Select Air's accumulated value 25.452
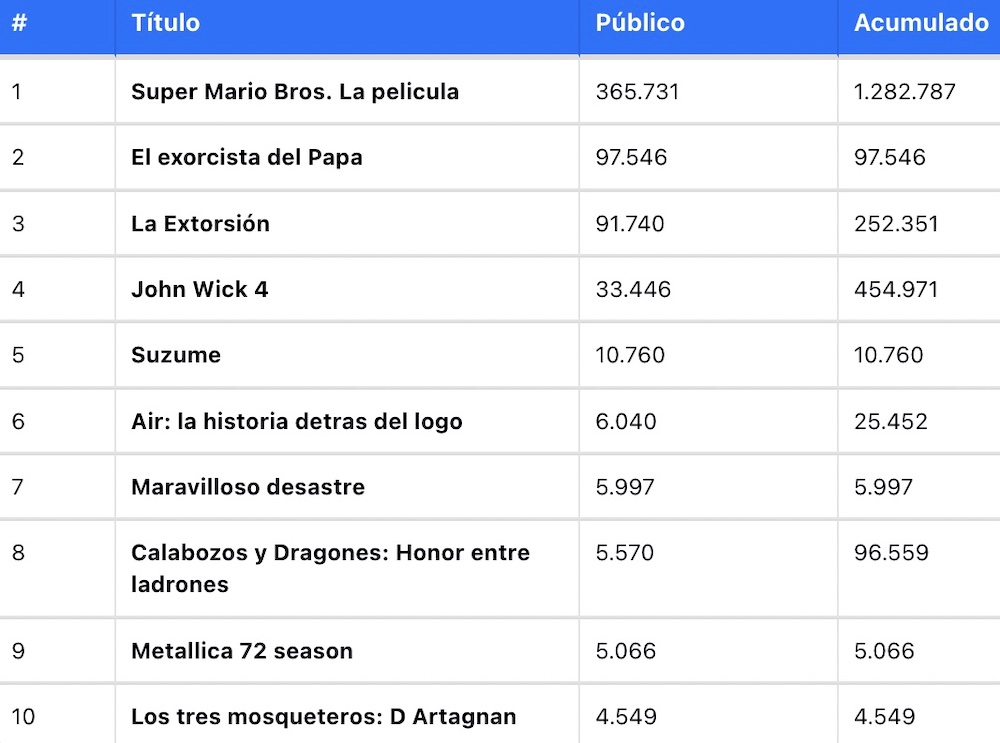The image size is (1000, 743). tap(891, 422)
